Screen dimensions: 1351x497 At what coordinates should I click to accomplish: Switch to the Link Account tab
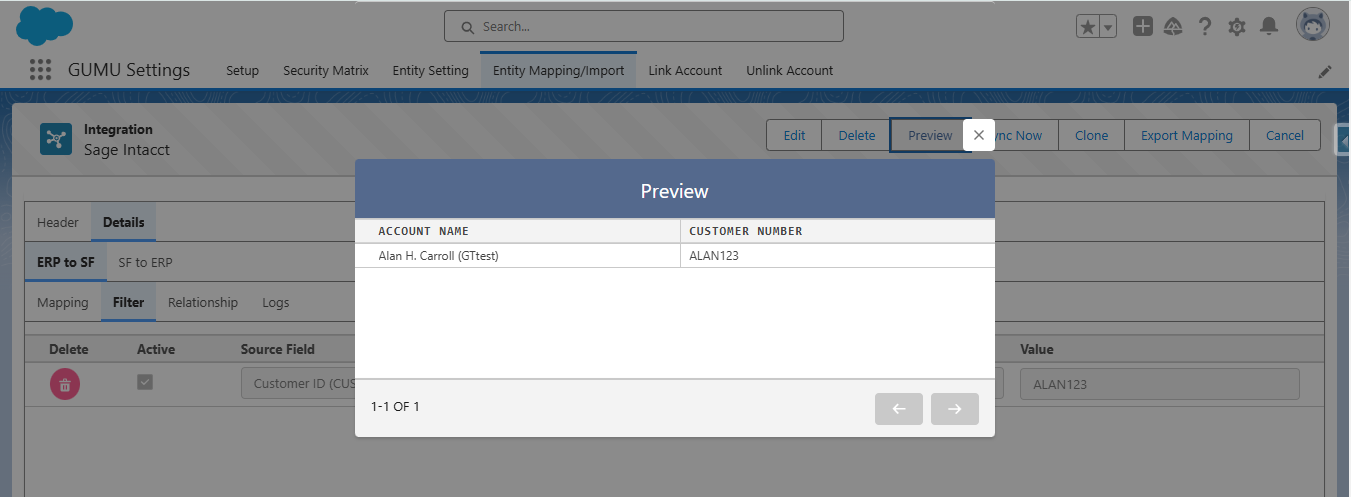(685, 70)
